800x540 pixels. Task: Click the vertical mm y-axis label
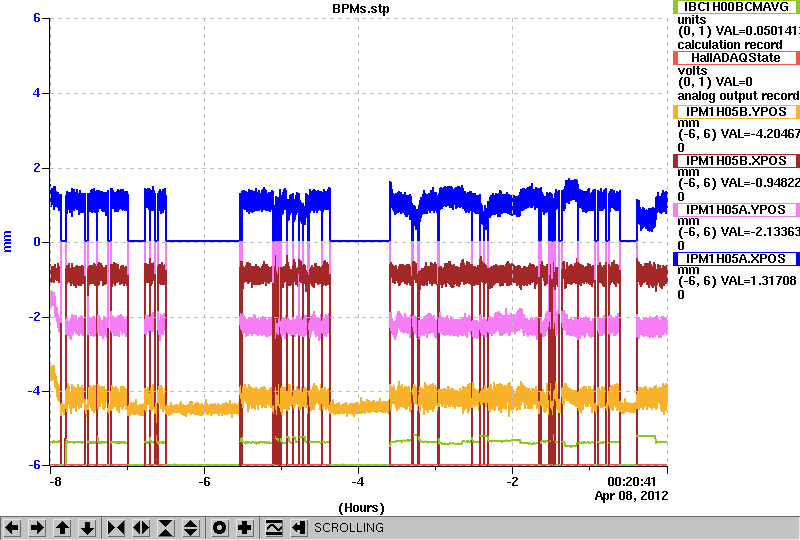(8, 241)
